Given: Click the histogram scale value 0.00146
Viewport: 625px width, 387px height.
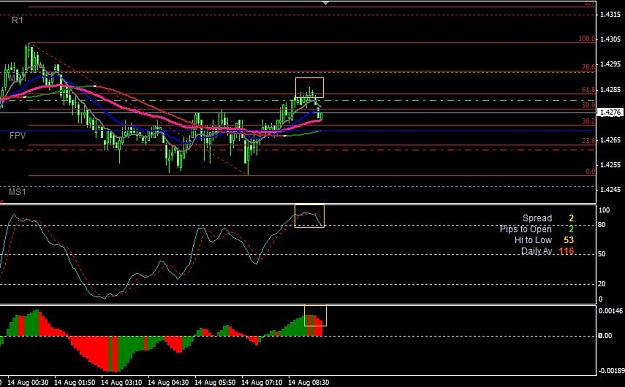Looking at the screenshot, I should point(611,311).
